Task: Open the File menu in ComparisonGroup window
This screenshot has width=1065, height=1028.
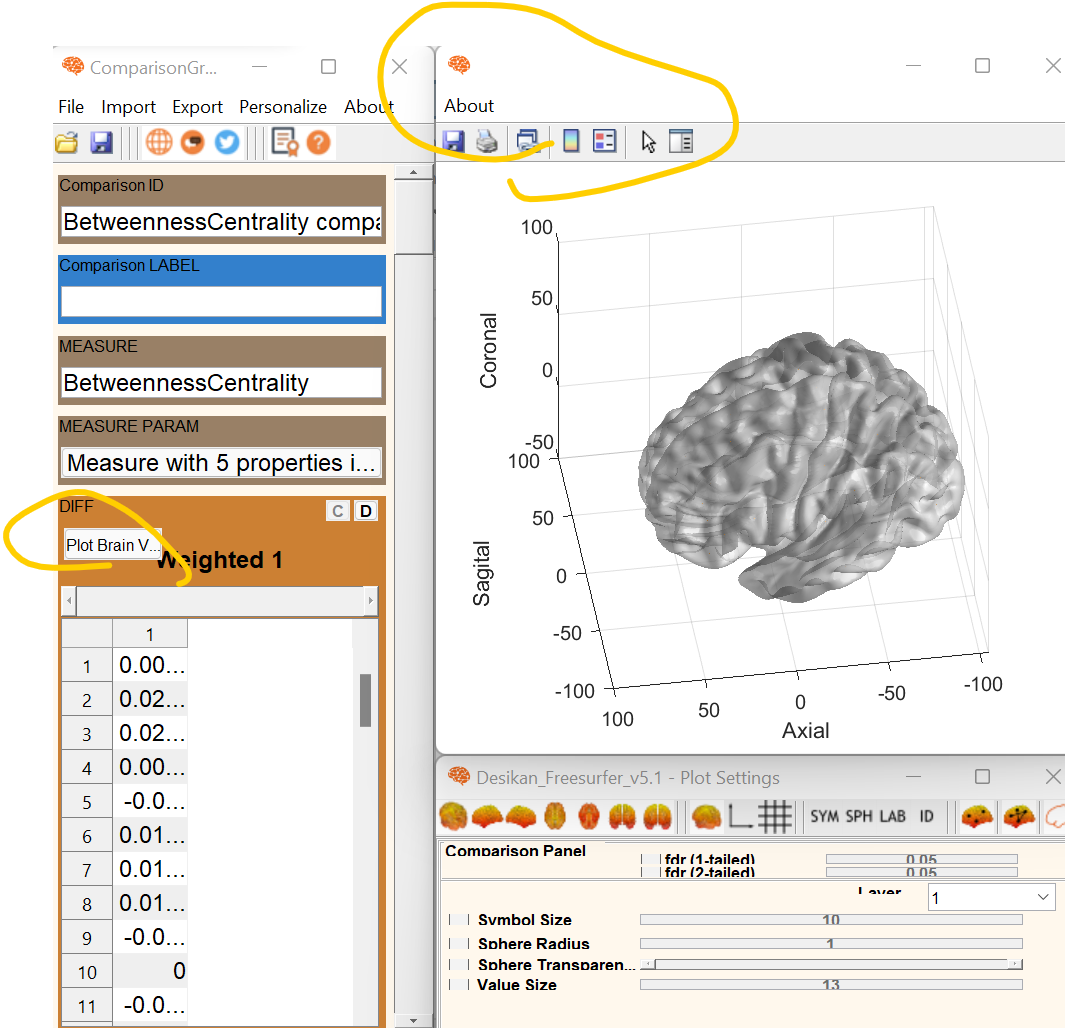Action: tap(70, 106)
